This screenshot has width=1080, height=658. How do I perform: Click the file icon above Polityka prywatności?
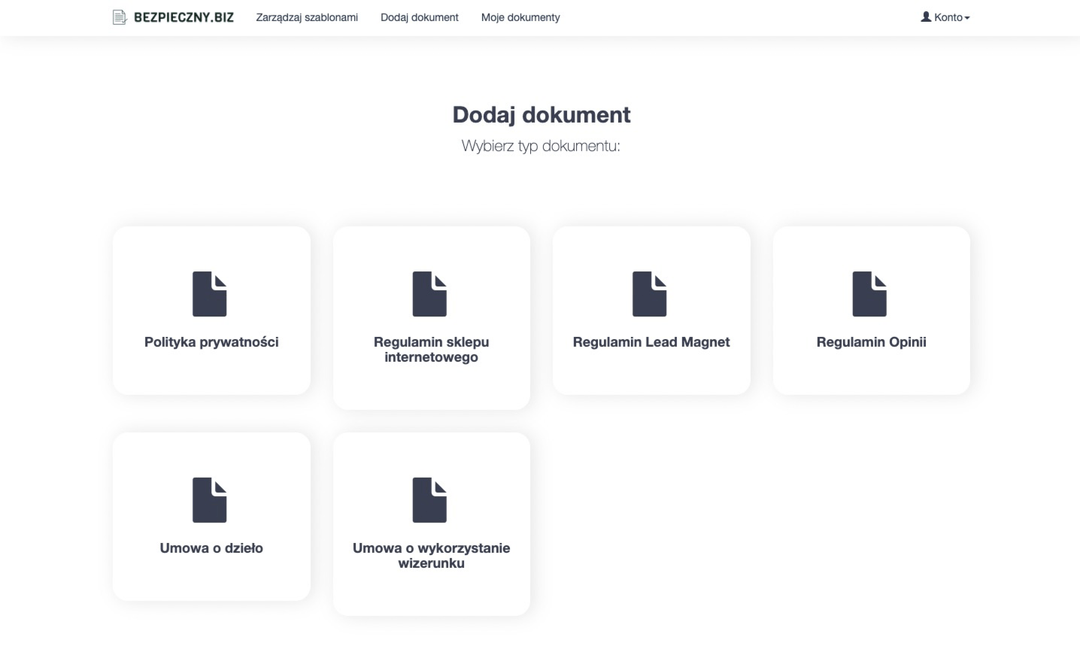[210, 294]
